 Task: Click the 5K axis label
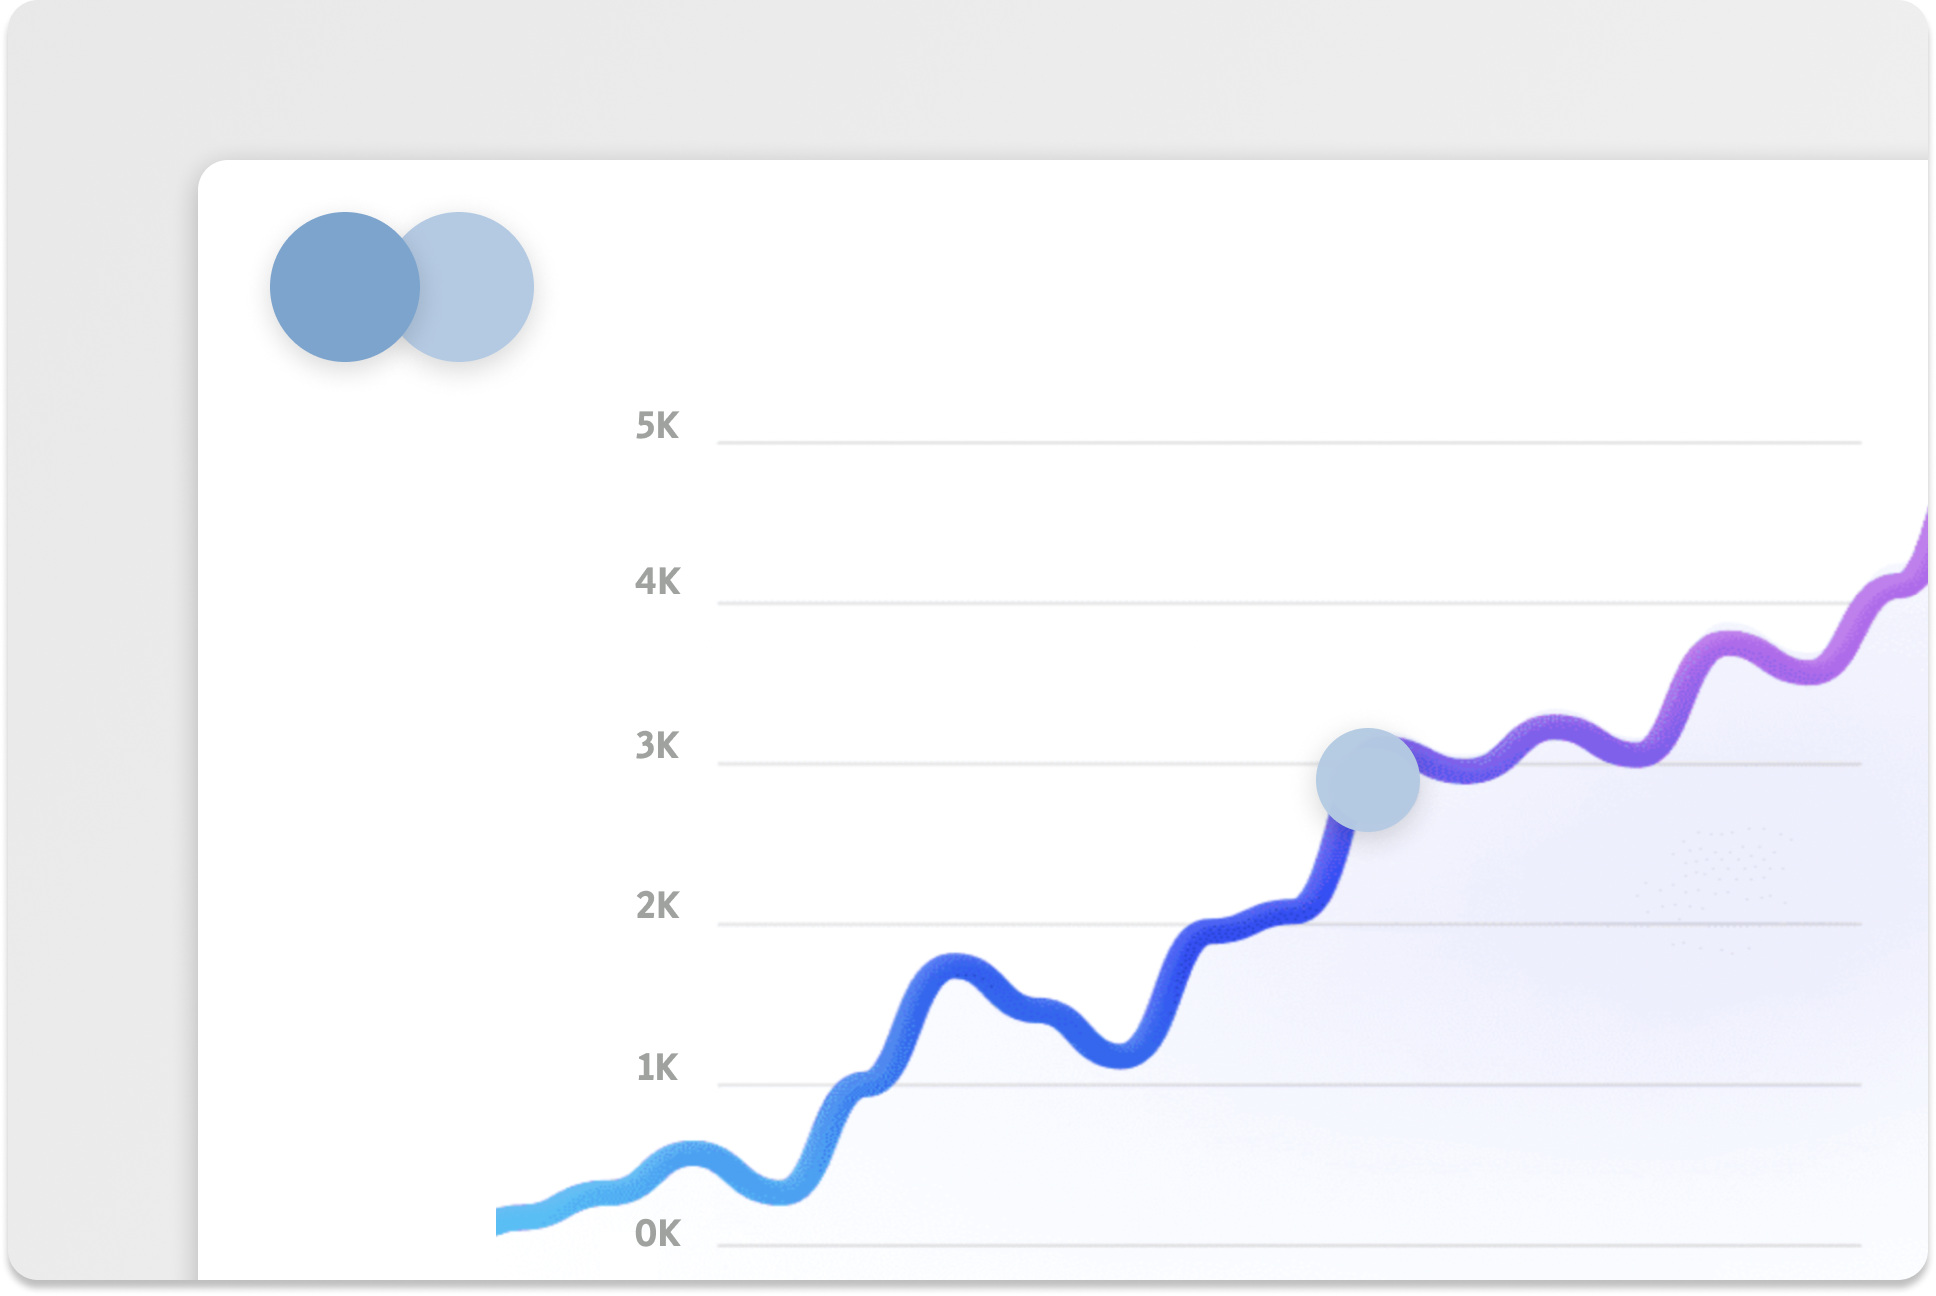(657, 426)
